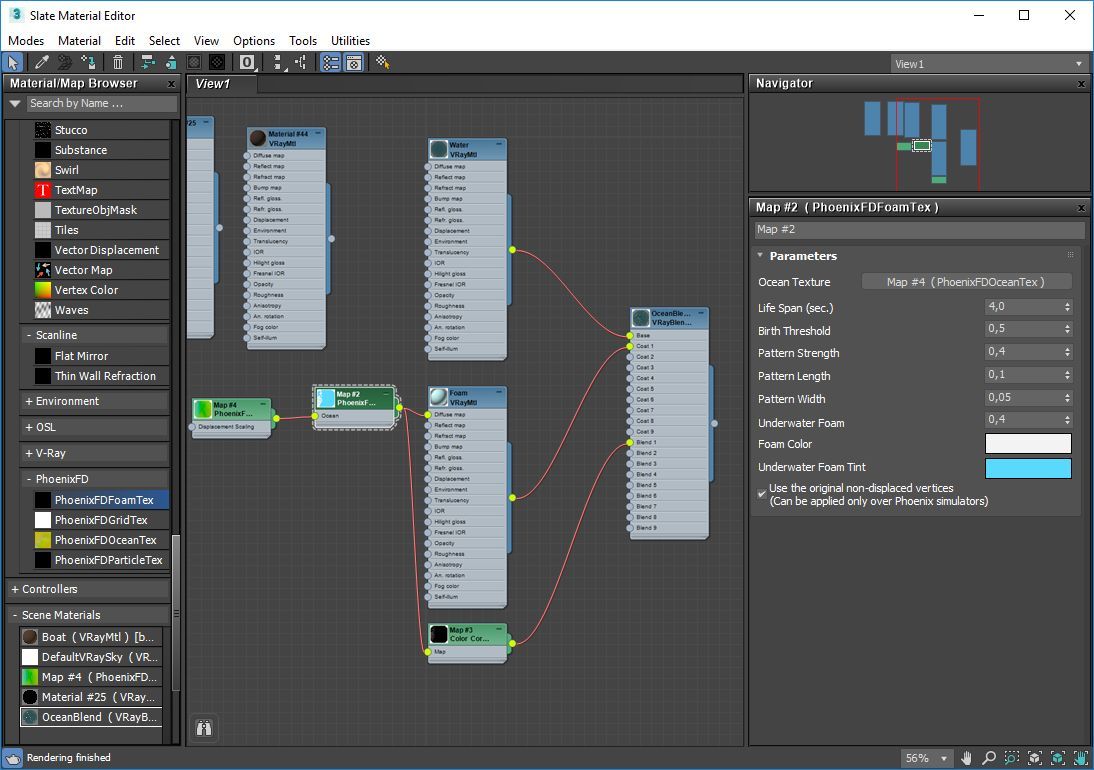
Task: Uncheck Use the original non-displaced vertices
Action: pyautogui.click(x=762, y=494)
